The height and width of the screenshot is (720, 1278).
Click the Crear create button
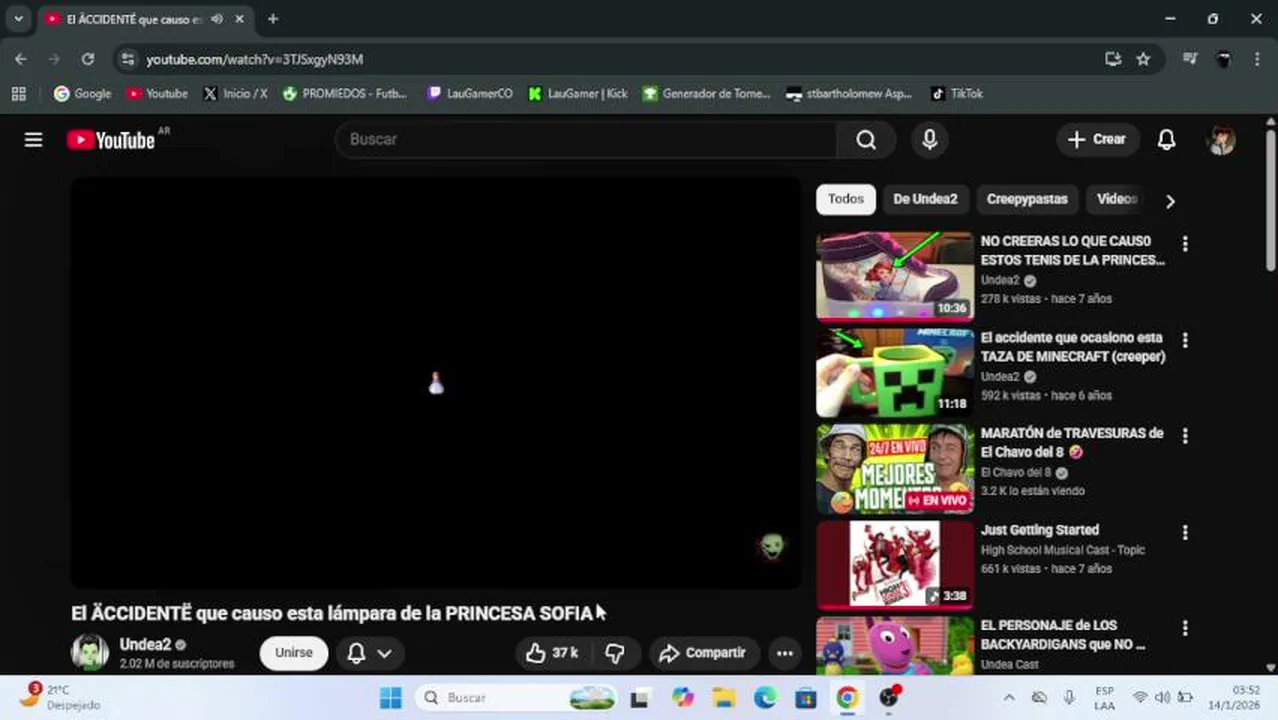[1097, 140]
